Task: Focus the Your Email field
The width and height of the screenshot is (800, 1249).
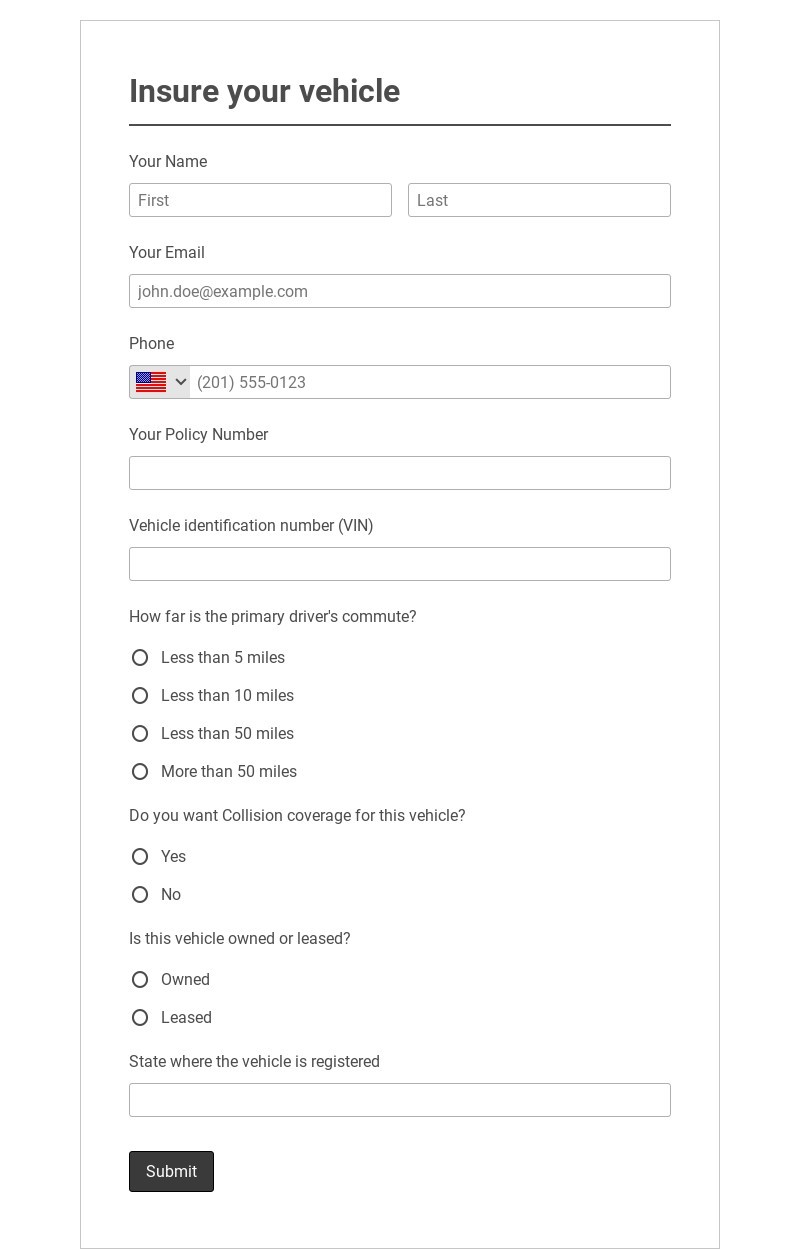Action: point(400,291)
